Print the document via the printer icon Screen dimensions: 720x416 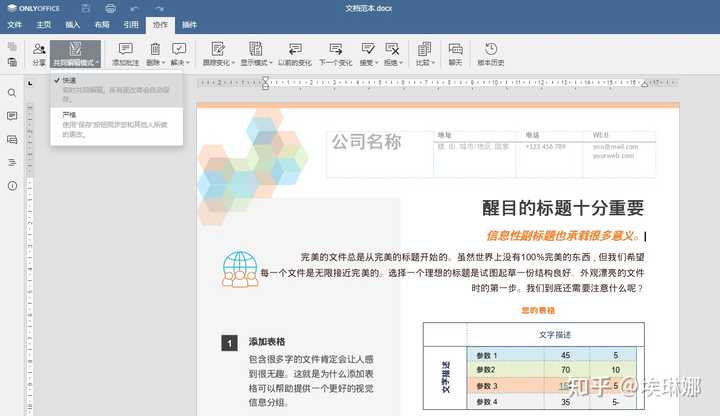click(110, 8)
